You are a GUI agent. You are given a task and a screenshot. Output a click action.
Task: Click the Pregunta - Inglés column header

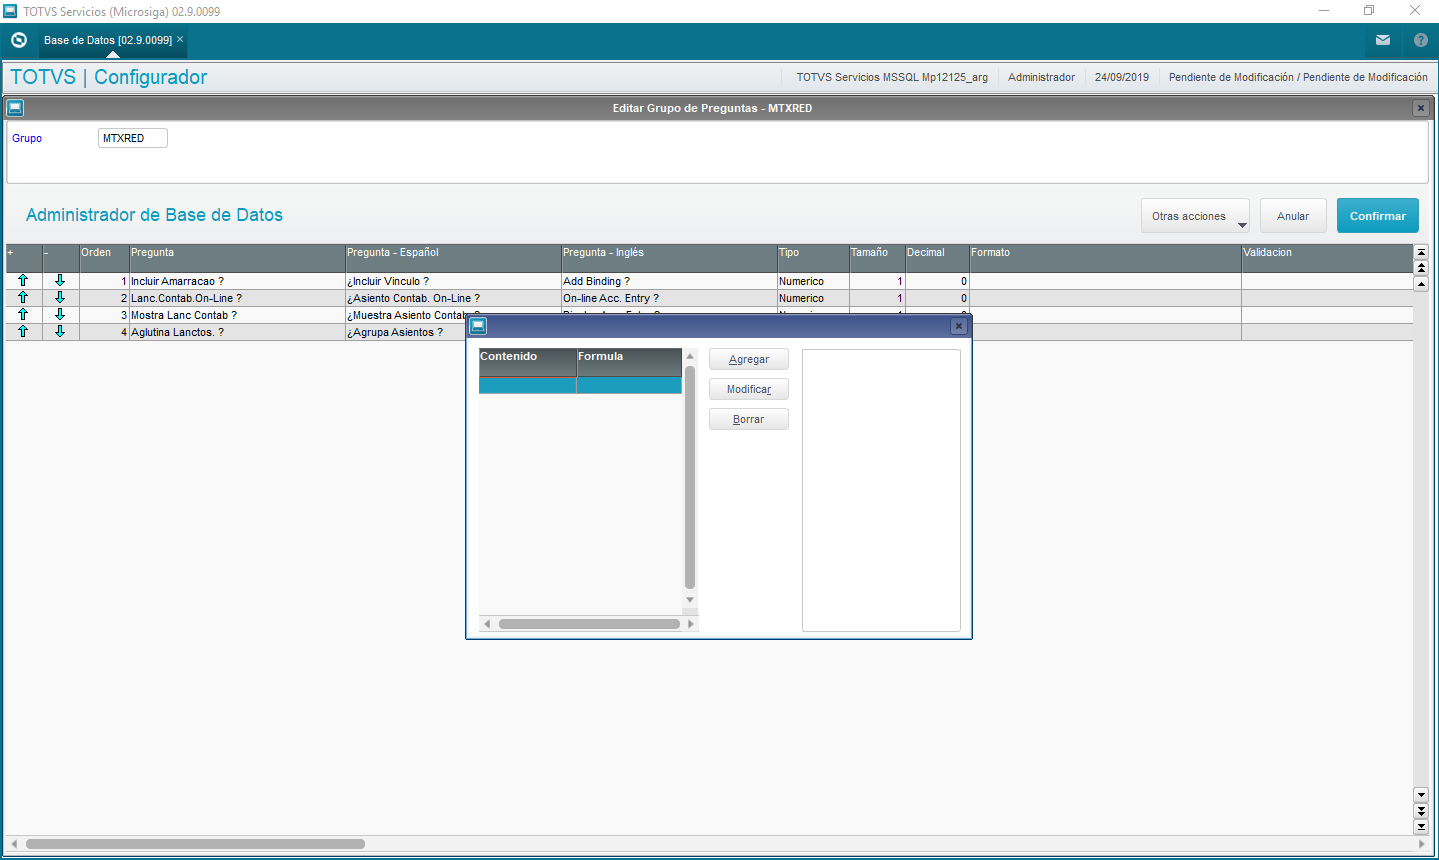(x=669, y=258)
